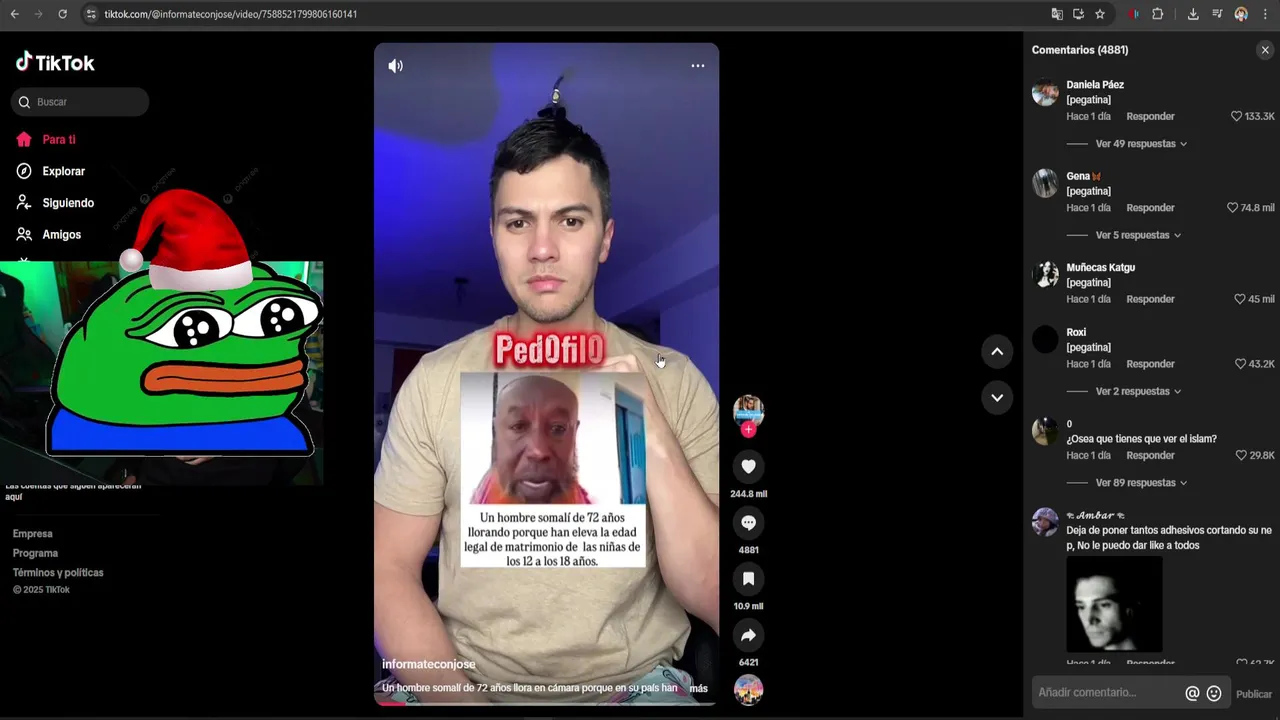Mute the video with the speaker icon
The width and height of the screenshot is (1280, 720).
pyautogui.click(x=396, y=66)
